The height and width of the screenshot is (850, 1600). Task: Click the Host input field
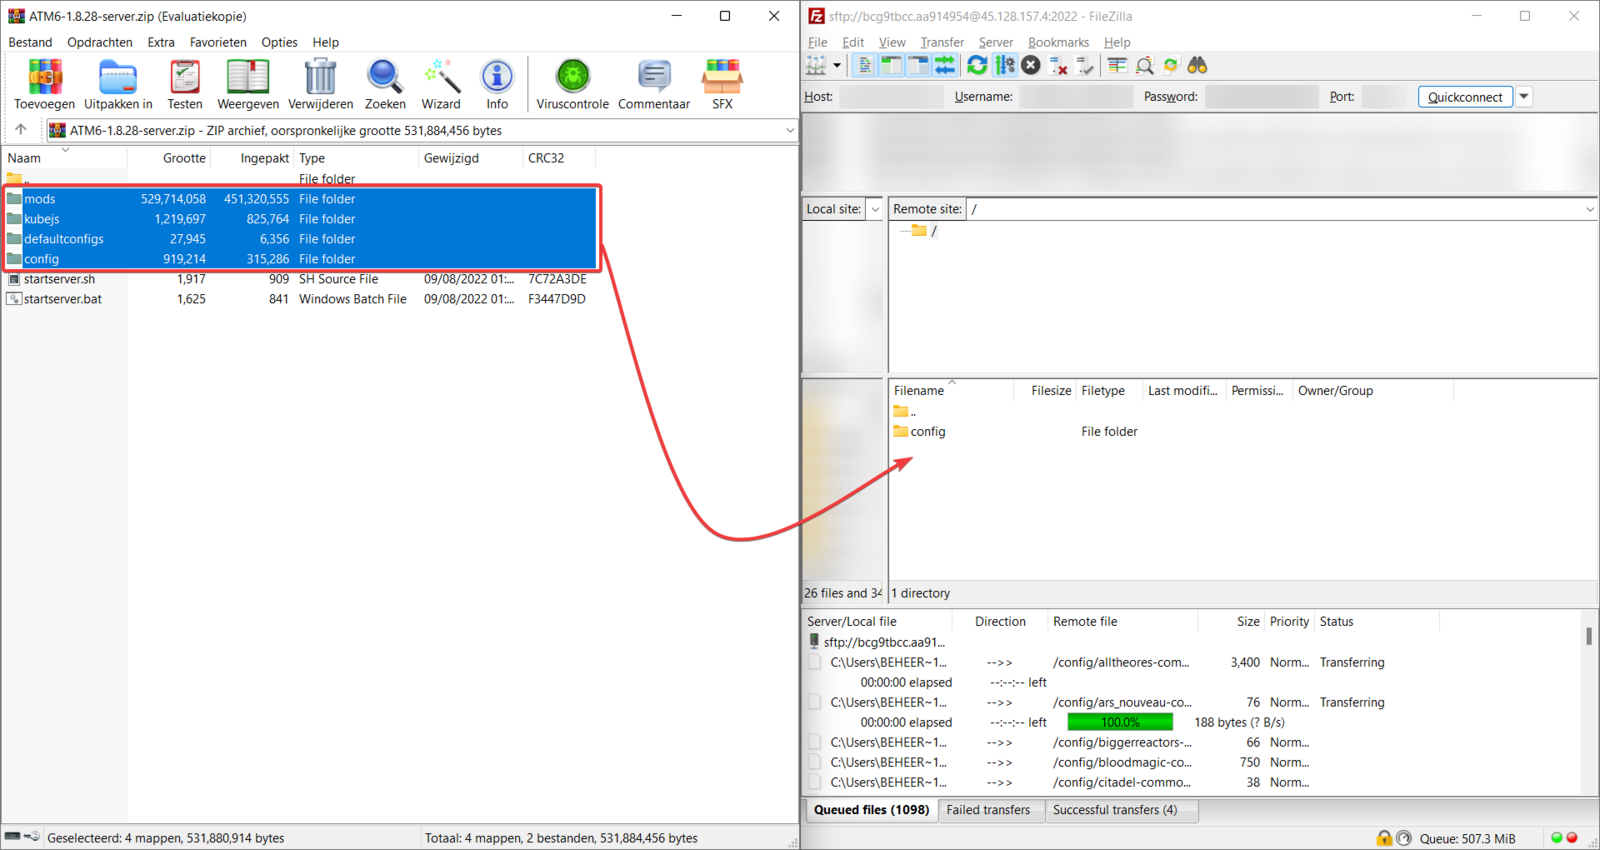(x=890, y=97)
